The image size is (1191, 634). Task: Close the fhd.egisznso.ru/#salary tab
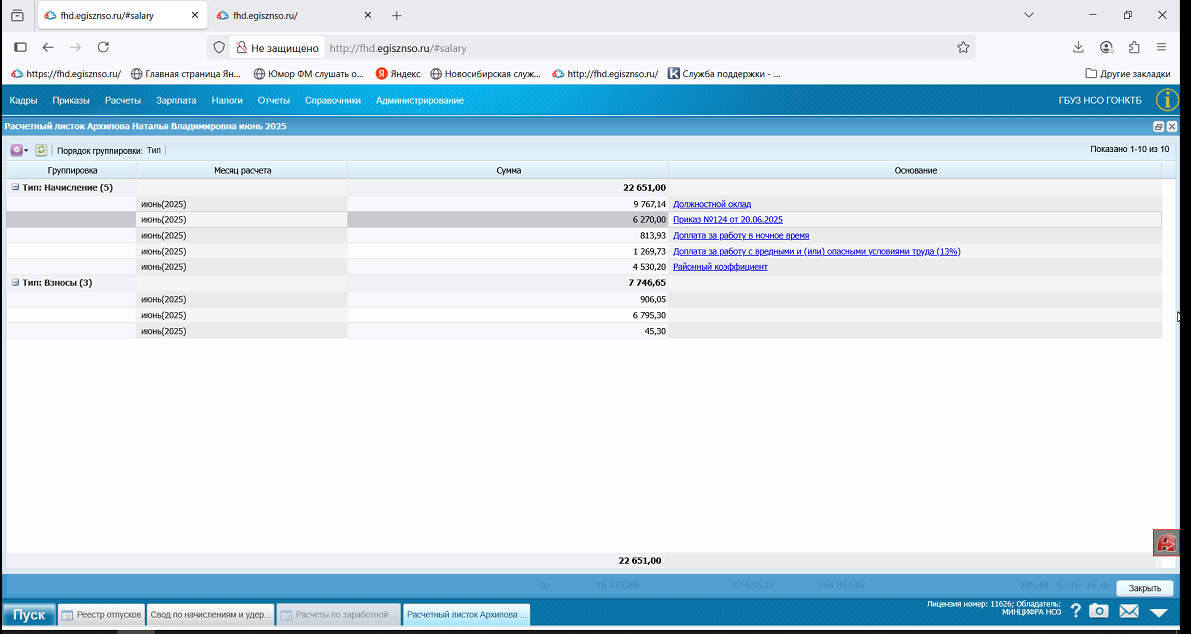pyautogui.click(x=194, y=15)
